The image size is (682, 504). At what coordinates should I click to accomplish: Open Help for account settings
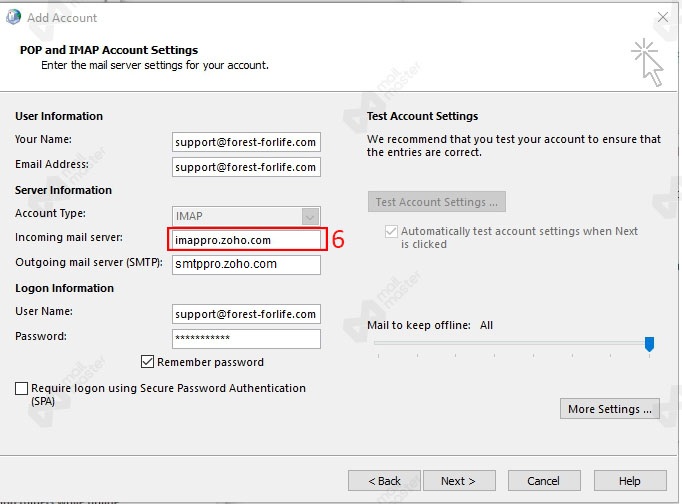(x=629, y=481)
